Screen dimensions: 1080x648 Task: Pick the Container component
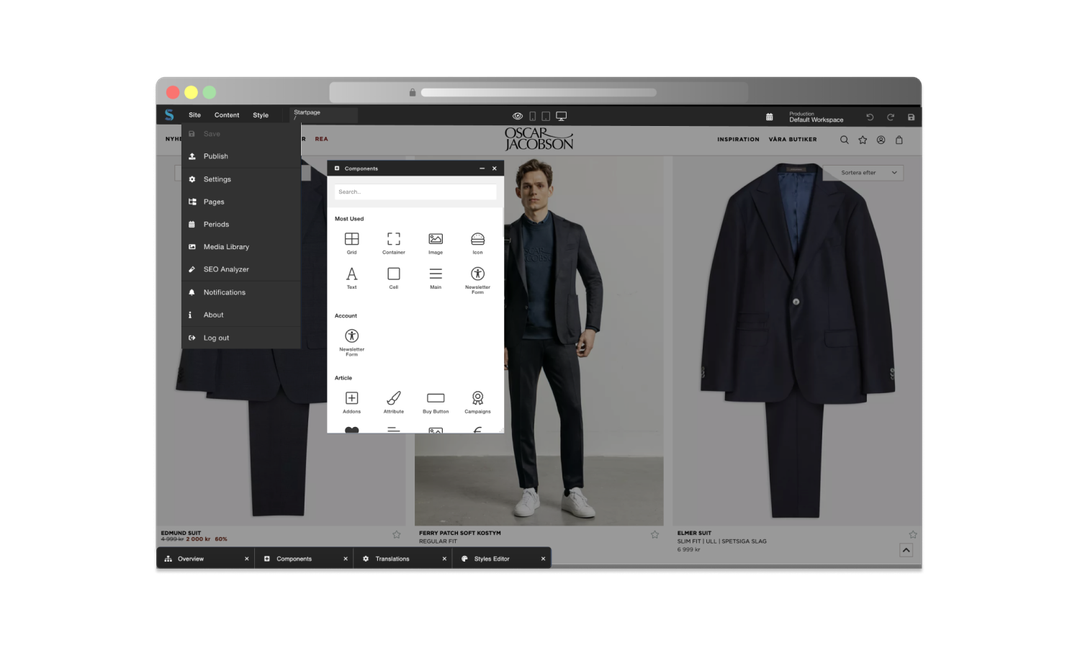tap(393, 239)
